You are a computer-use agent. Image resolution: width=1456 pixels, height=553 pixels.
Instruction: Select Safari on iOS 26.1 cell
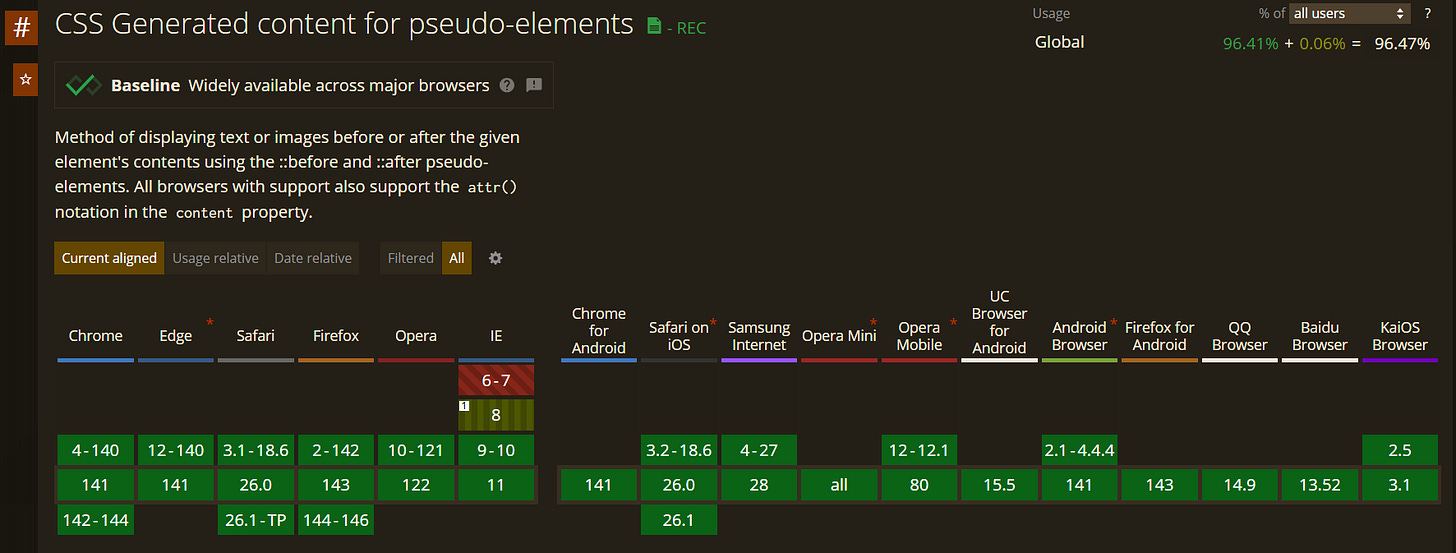point(679,520)
